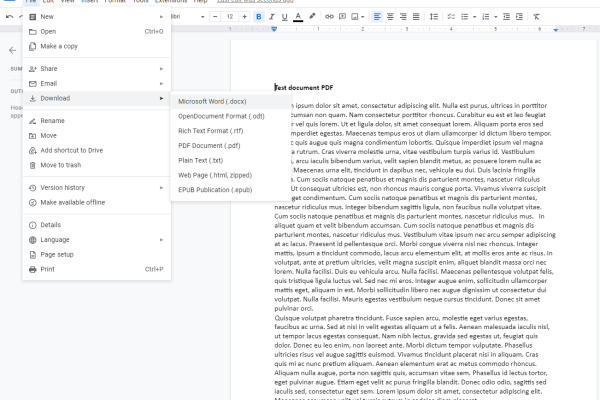
Task: Toggle underline formatting
Action: (x=285, y=16)
